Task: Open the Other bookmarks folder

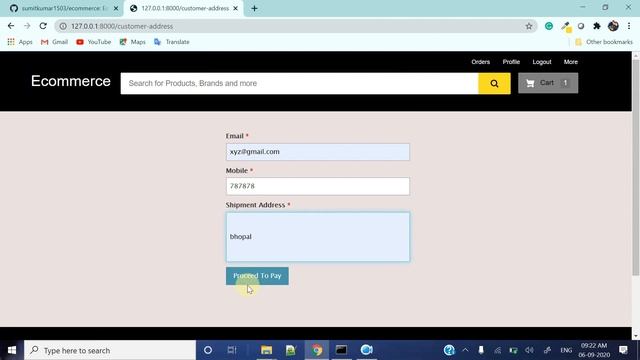Action: [603, 42]
